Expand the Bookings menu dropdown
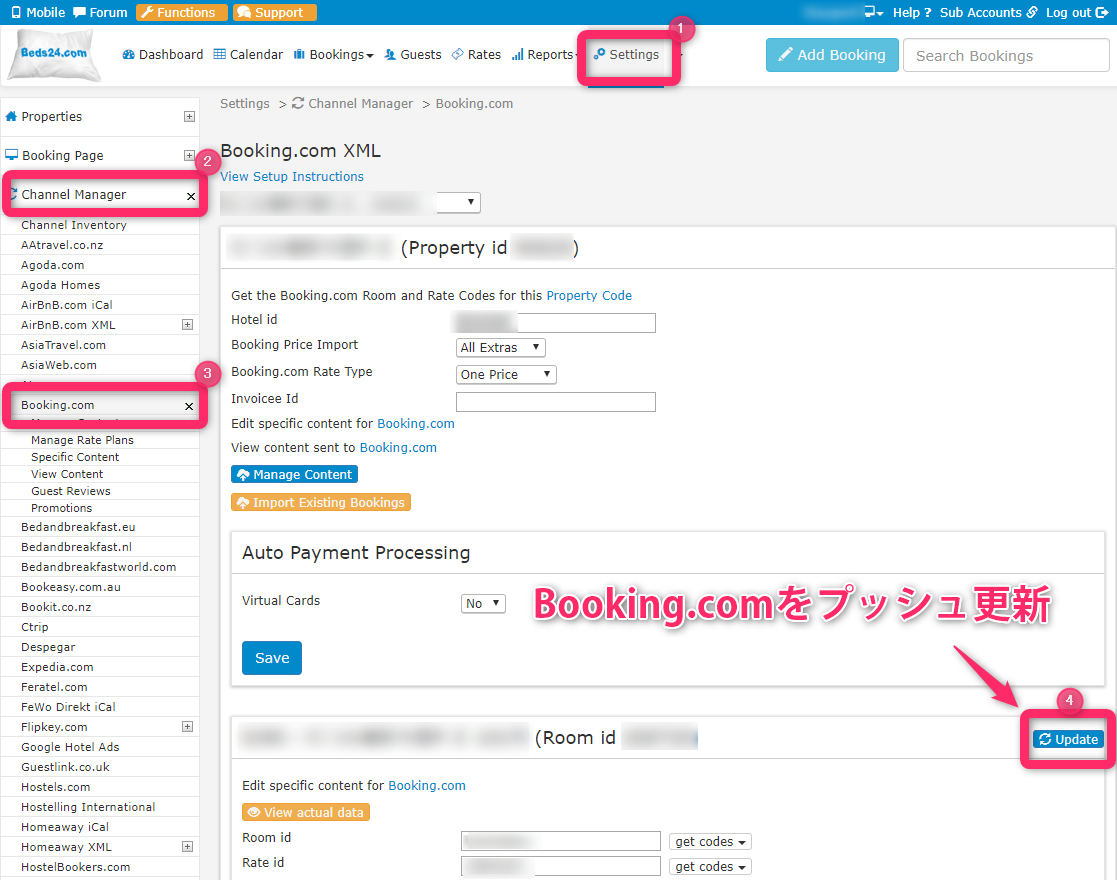The height and width of the screenshot is (880, 1117). point(333,54)
